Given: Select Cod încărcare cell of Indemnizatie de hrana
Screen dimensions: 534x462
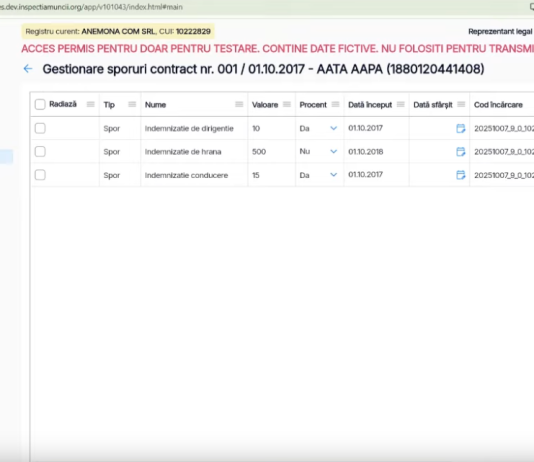Looking at the screenshot, I should [x=502, y=152].
